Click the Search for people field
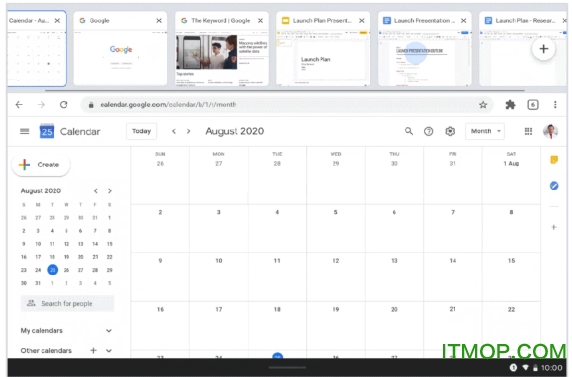 click(67, 303)
